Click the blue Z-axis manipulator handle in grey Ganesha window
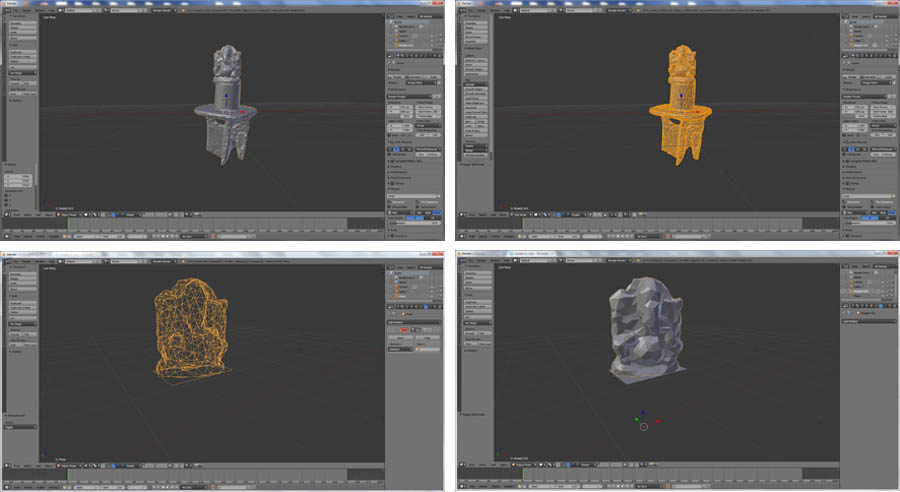This screenshot has width=900, height=492. (x=643, y=412)
